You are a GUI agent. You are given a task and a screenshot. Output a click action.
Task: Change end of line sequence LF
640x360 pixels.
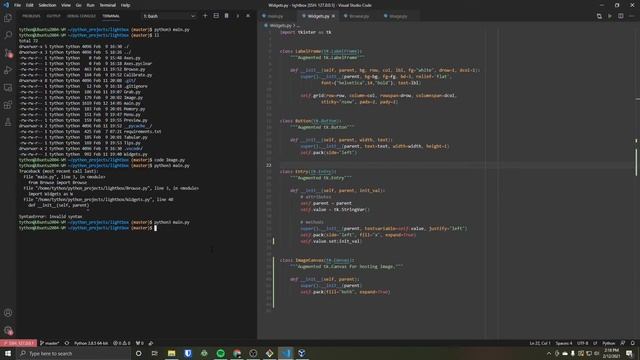pyautogui.click(x=596, y=343)
